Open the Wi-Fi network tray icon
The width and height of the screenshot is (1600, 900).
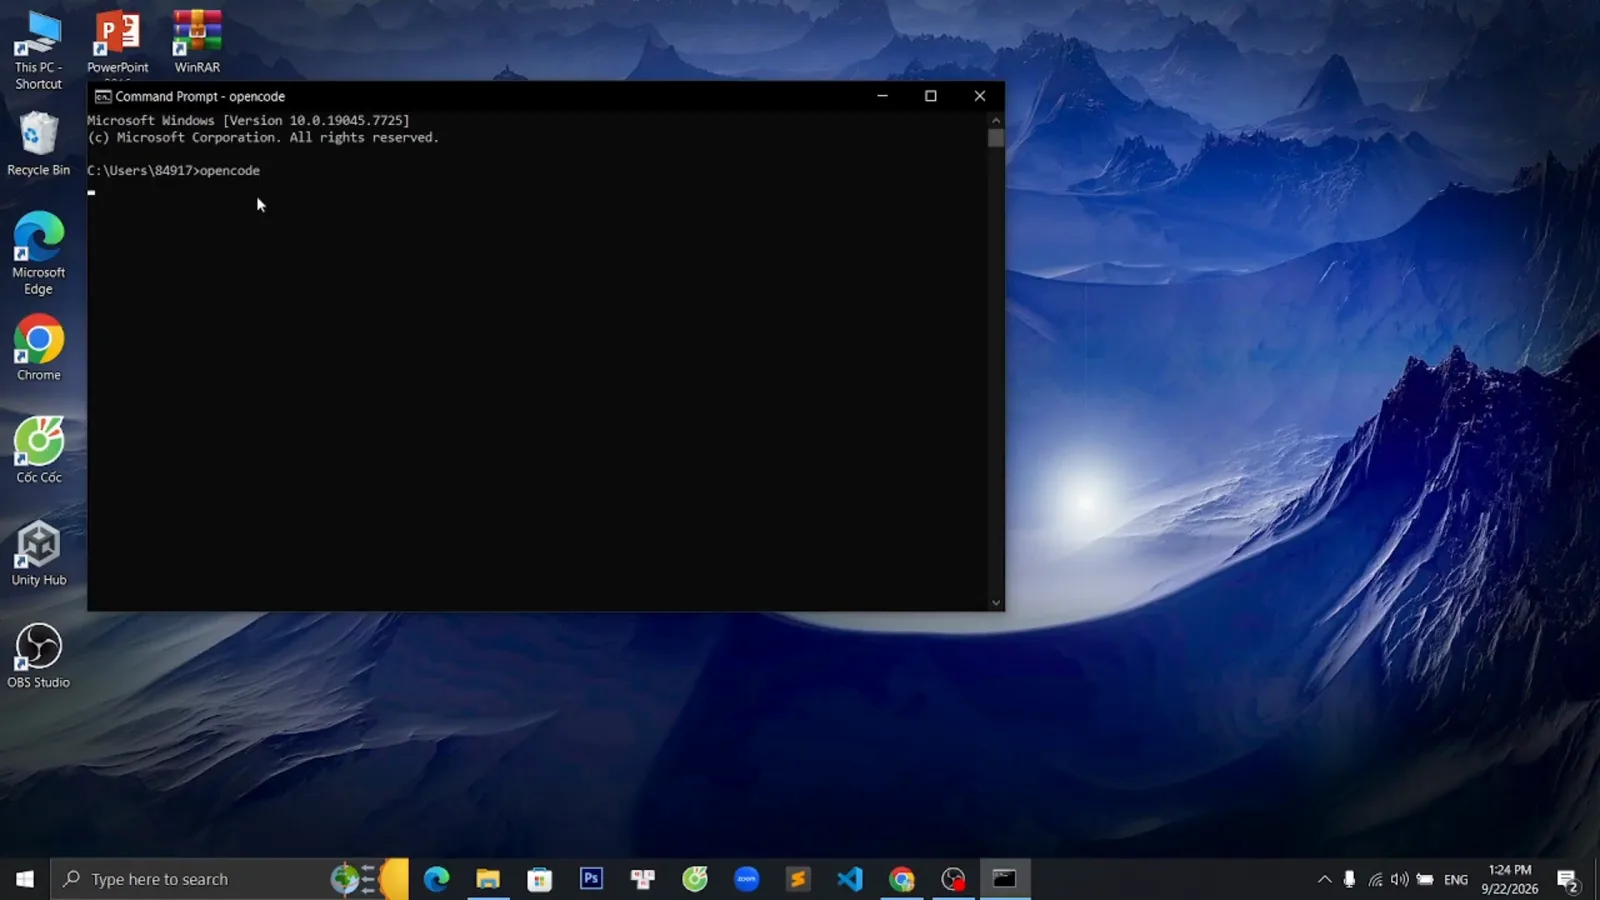(1376, 879)
